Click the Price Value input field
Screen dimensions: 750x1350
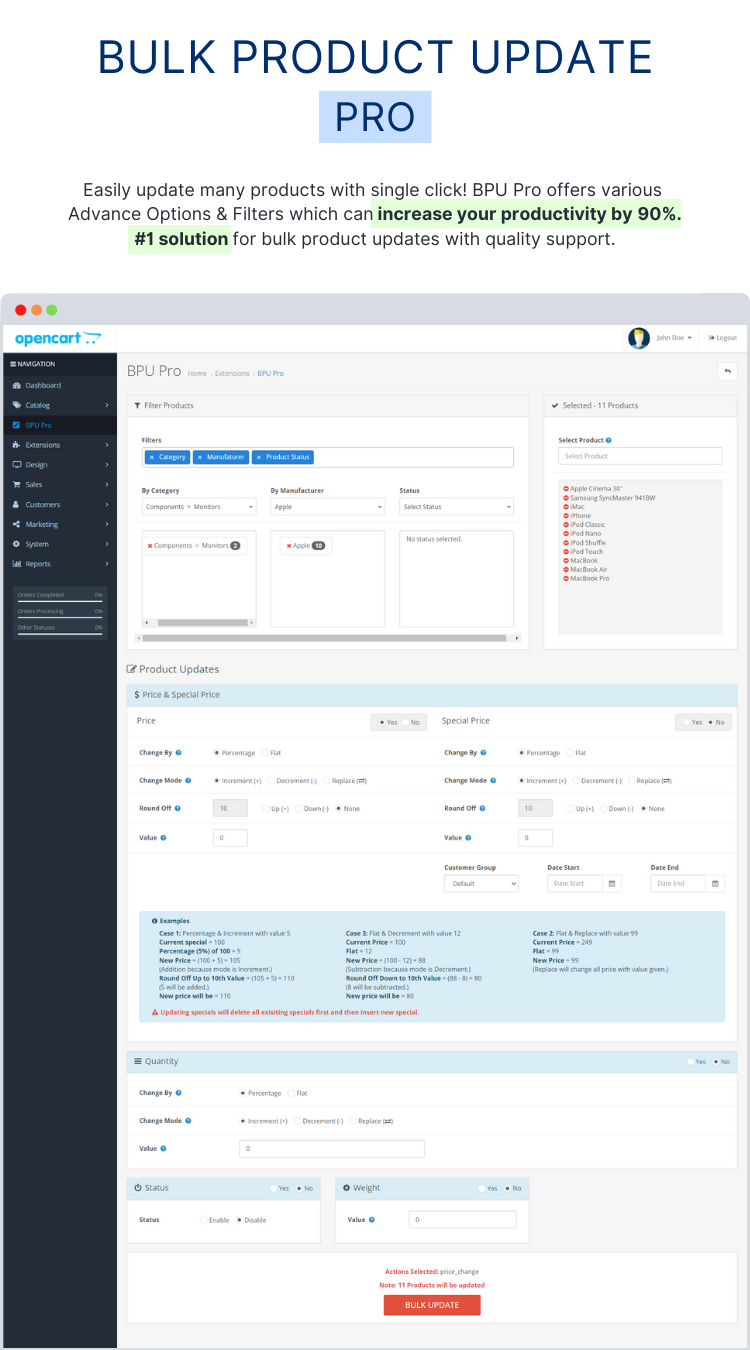[x=230, y=837]
